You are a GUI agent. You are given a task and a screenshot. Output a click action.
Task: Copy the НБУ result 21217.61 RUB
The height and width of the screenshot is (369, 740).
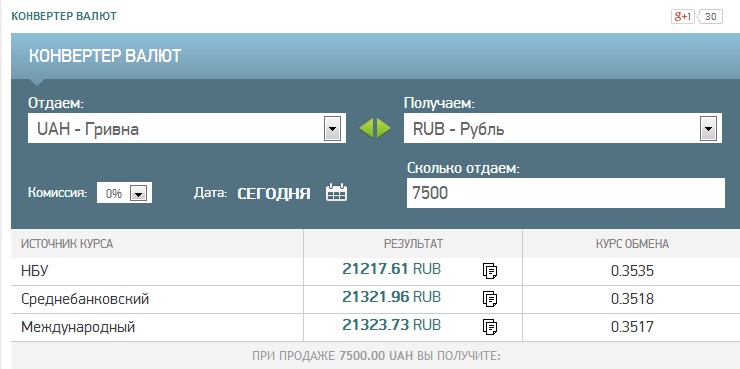point(490,271)
